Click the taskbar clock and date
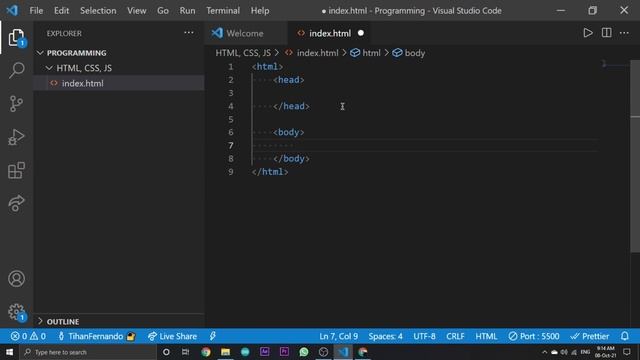The image size is (640, 360). 605,352
